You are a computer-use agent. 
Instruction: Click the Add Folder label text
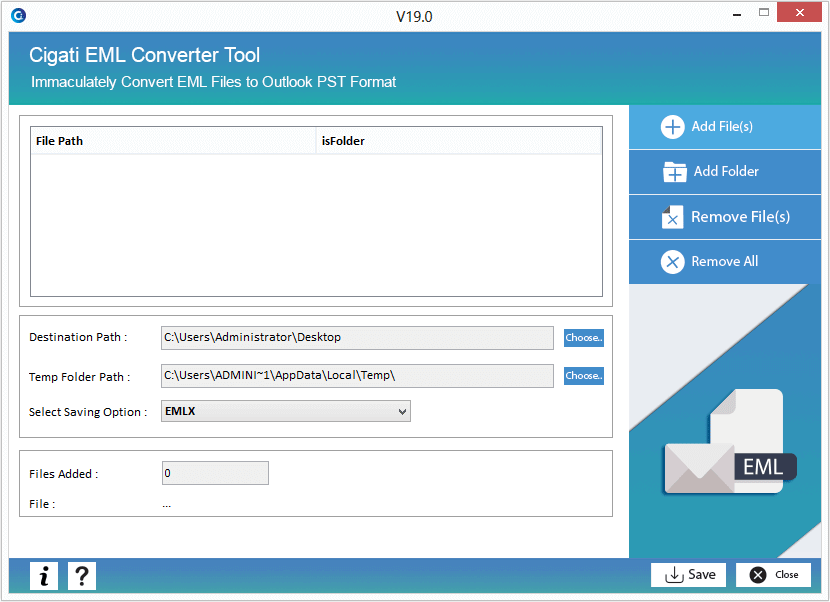726,172
